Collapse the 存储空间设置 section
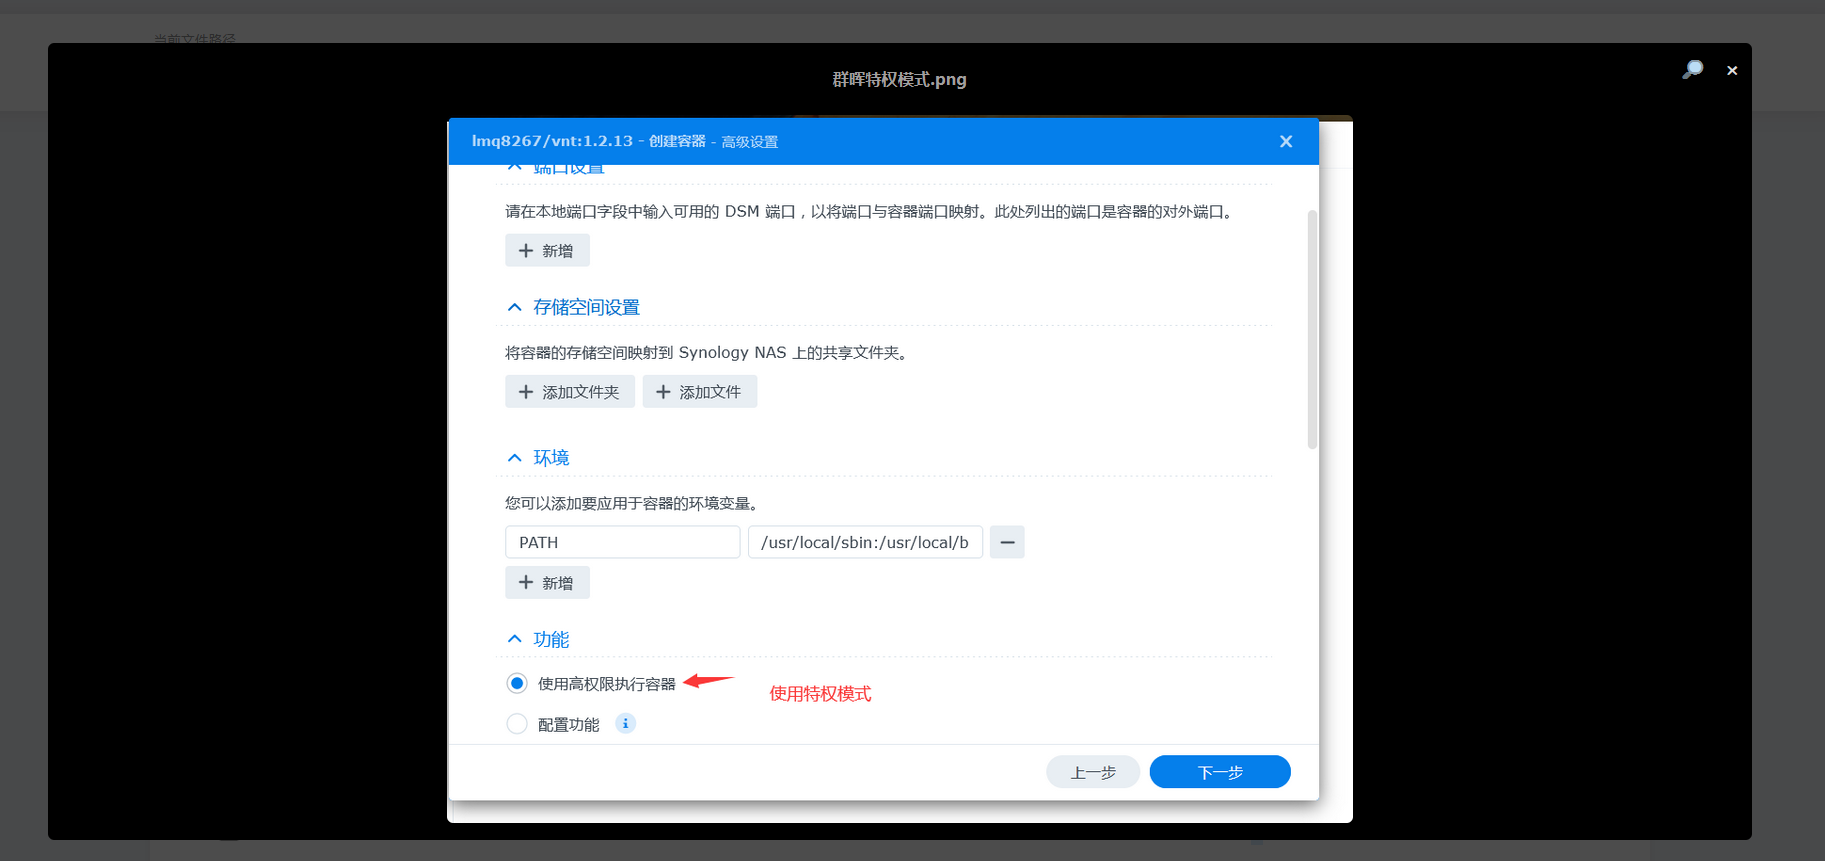The height and width of the screenshot is (861, 1825). pos(514,307)
